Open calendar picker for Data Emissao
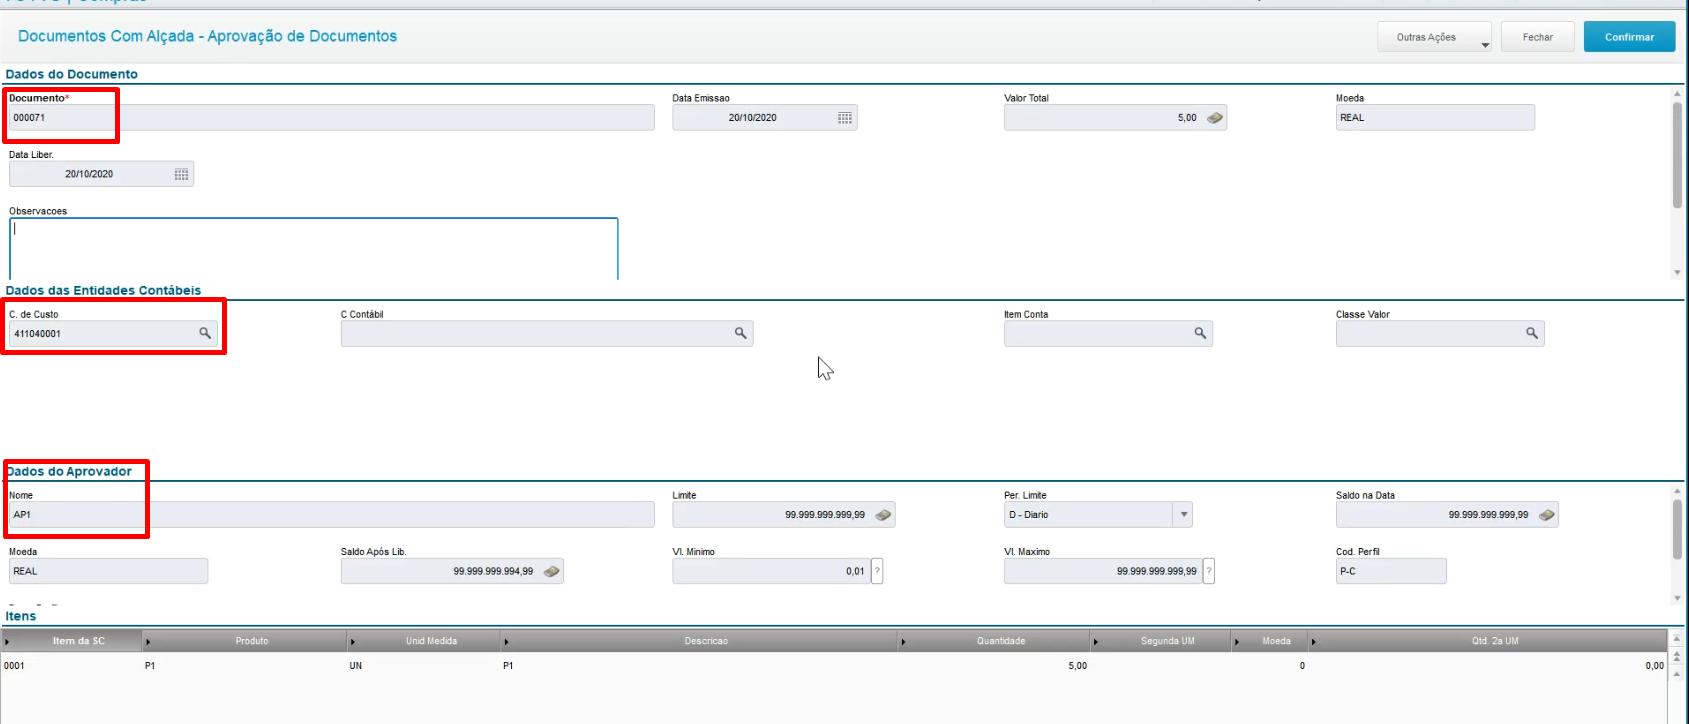1689x724 pixels. click(845, 118)
